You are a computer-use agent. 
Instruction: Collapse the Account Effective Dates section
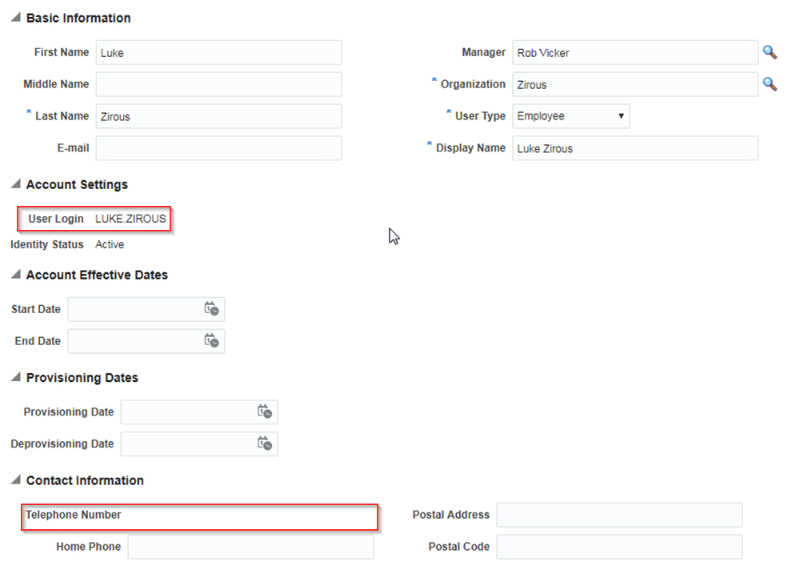pyautogui.click(x=16, y=275)
